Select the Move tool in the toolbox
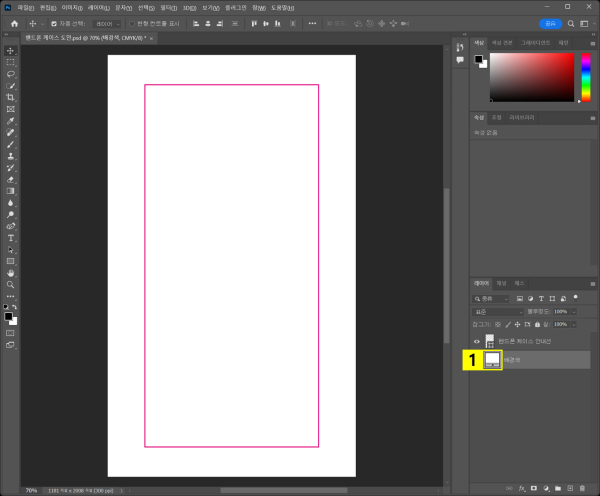The image size is (600, 496). 11,50
